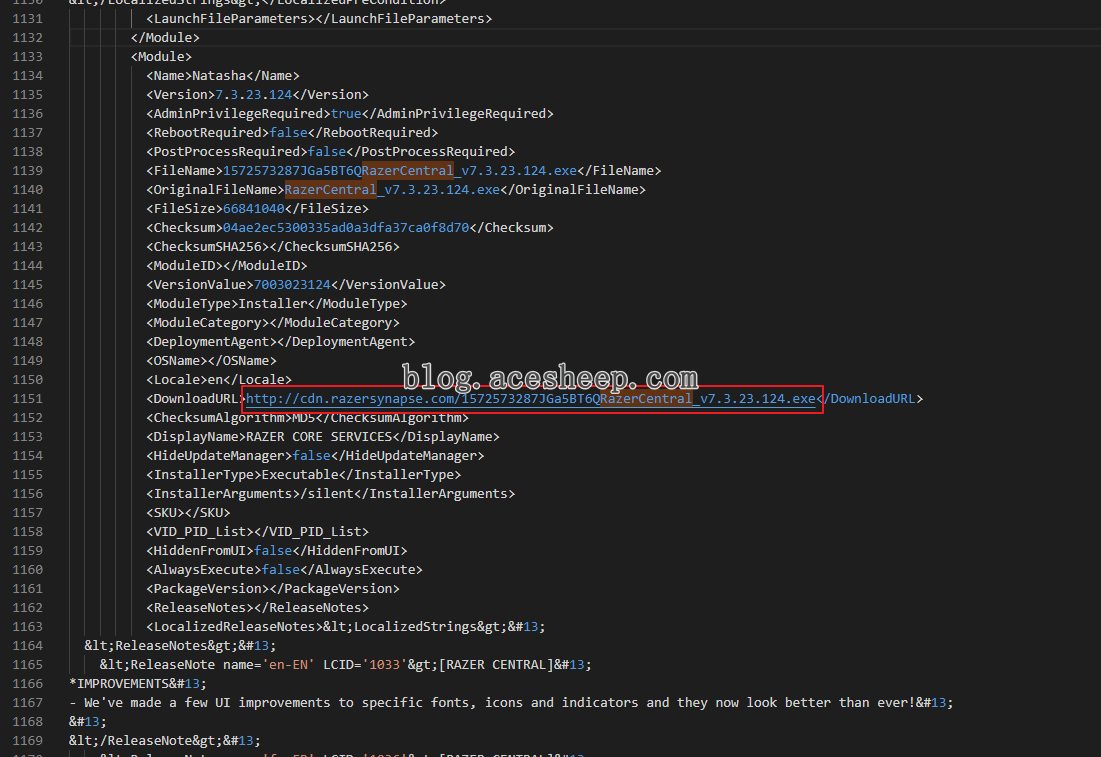Click version value 7.3.23.124
Image resolution: width=1101 pixels, height=757 pixels.
[x=253, y=95]
